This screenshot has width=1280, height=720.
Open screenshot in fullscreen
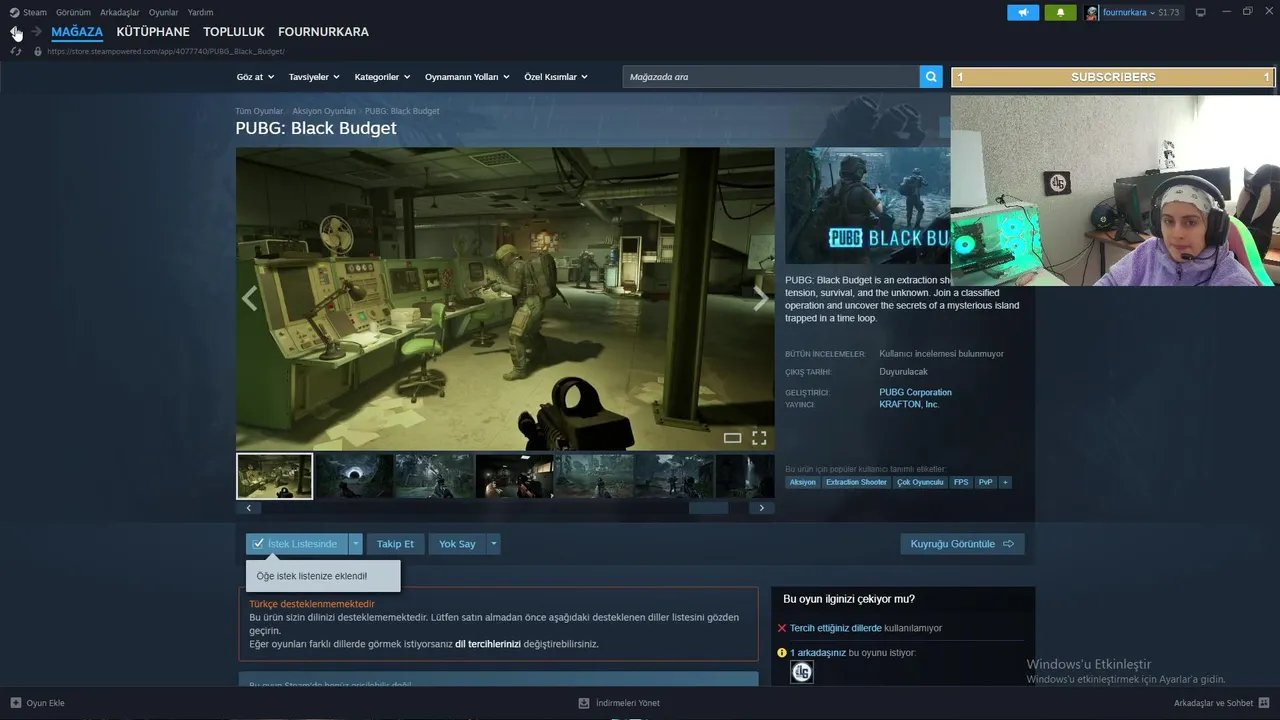[x=759, y=438]
